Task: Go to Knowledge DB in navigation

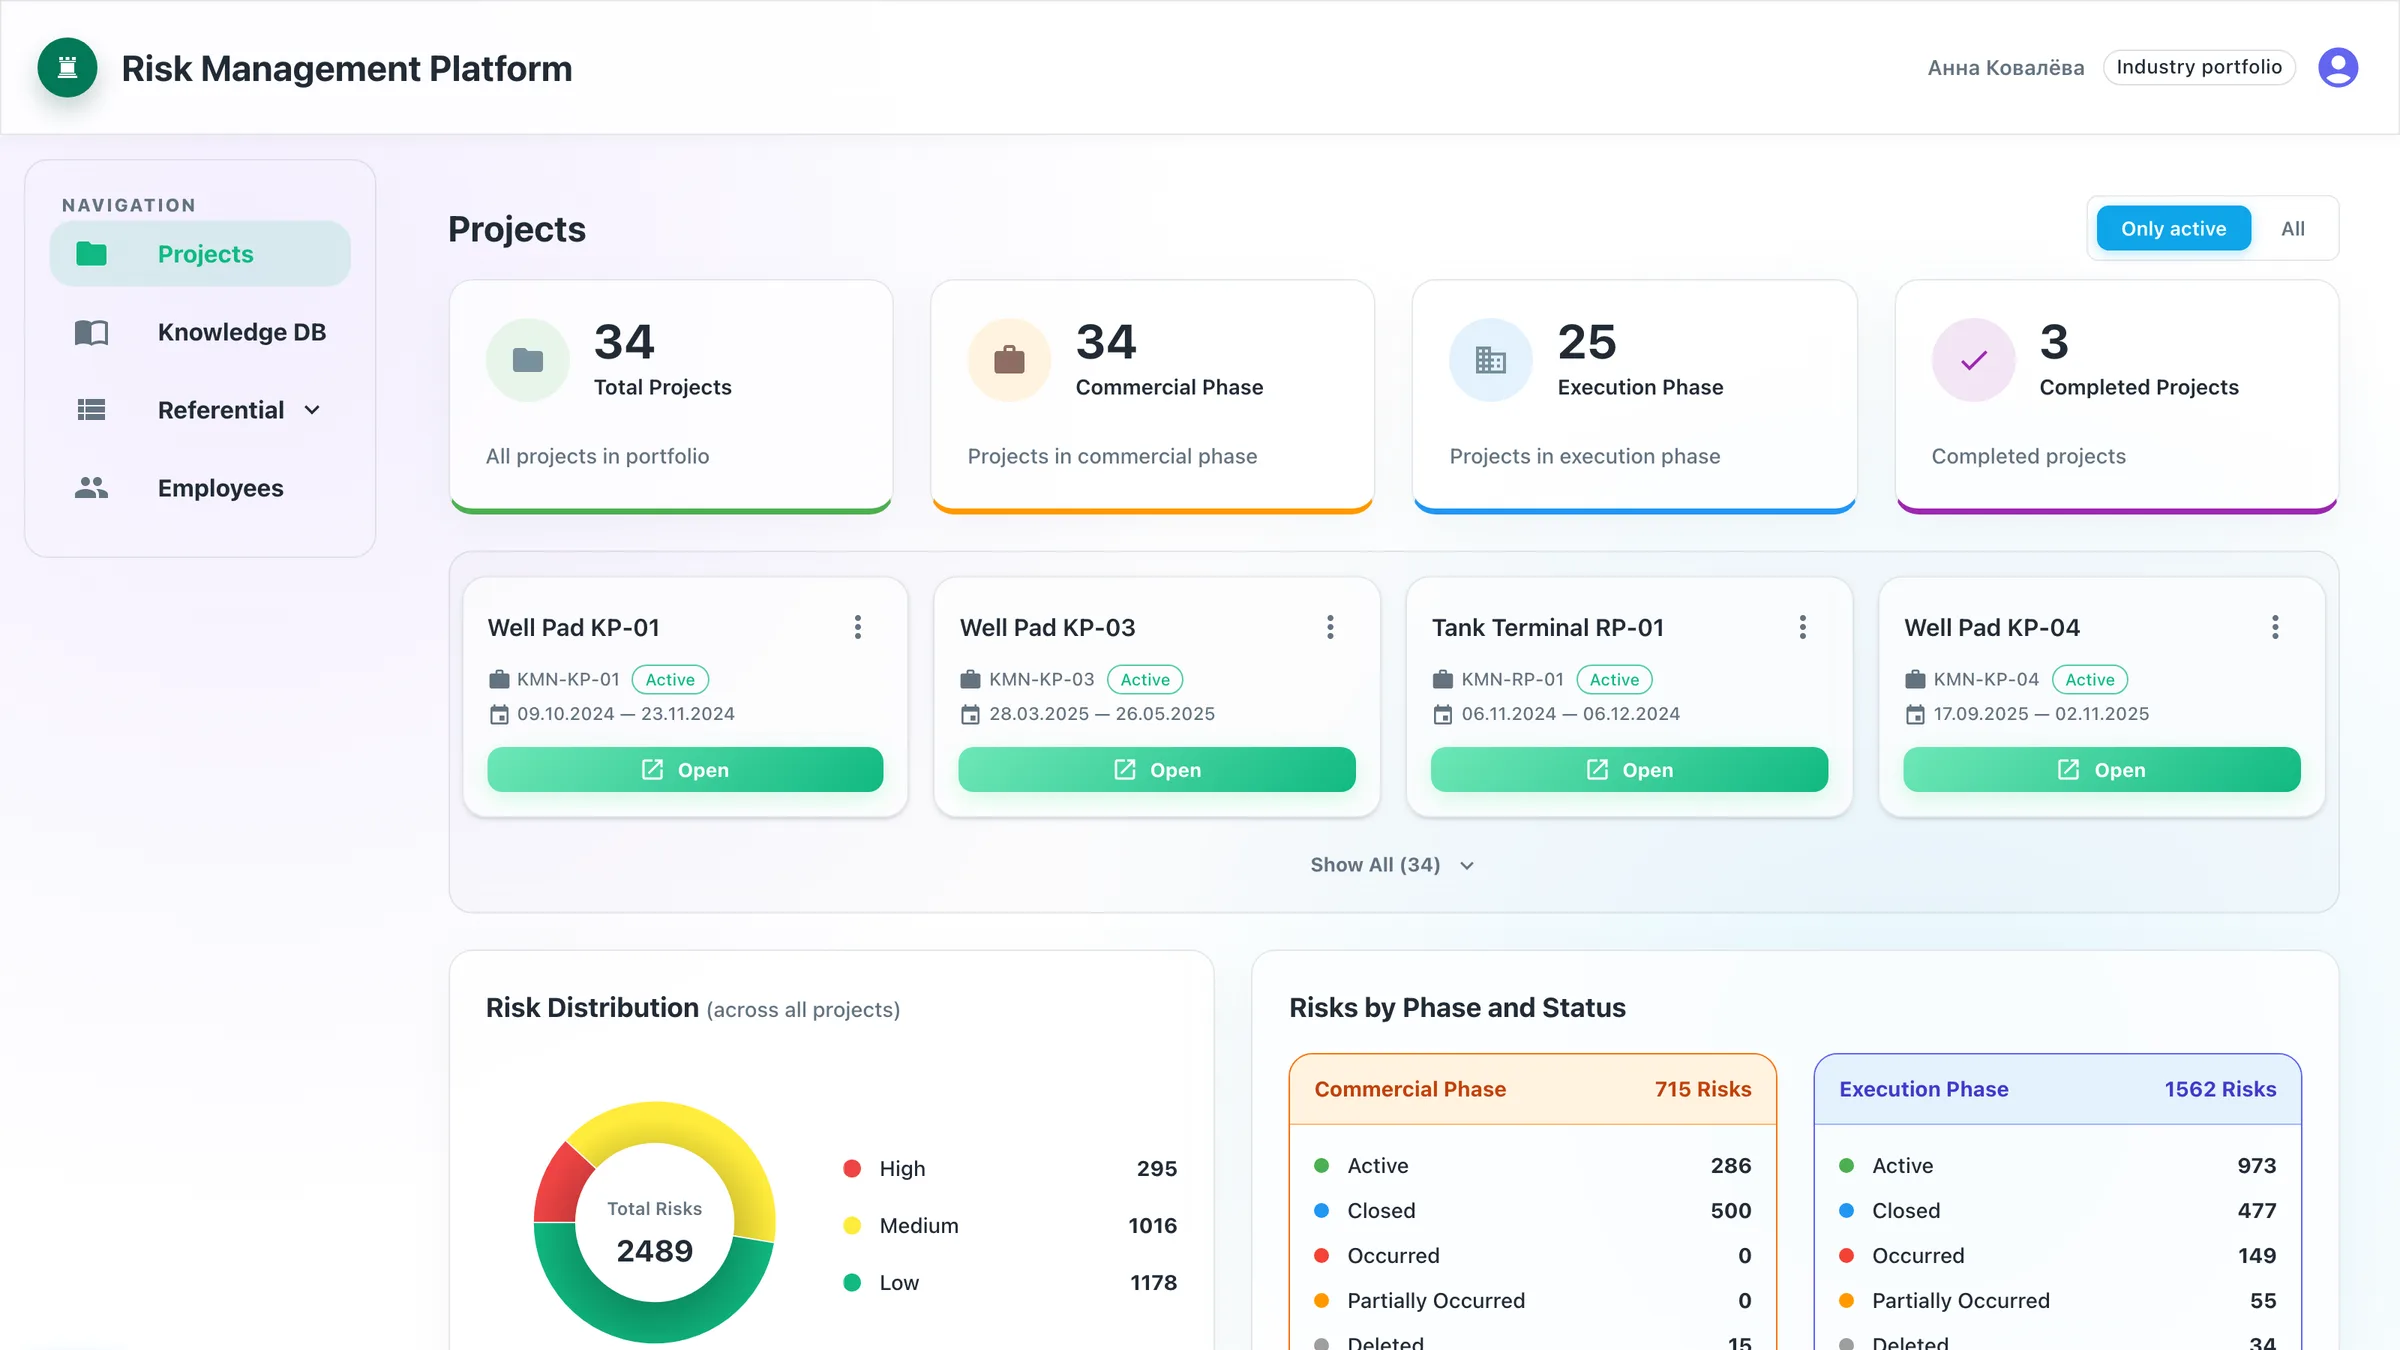Action: [200, 332]
